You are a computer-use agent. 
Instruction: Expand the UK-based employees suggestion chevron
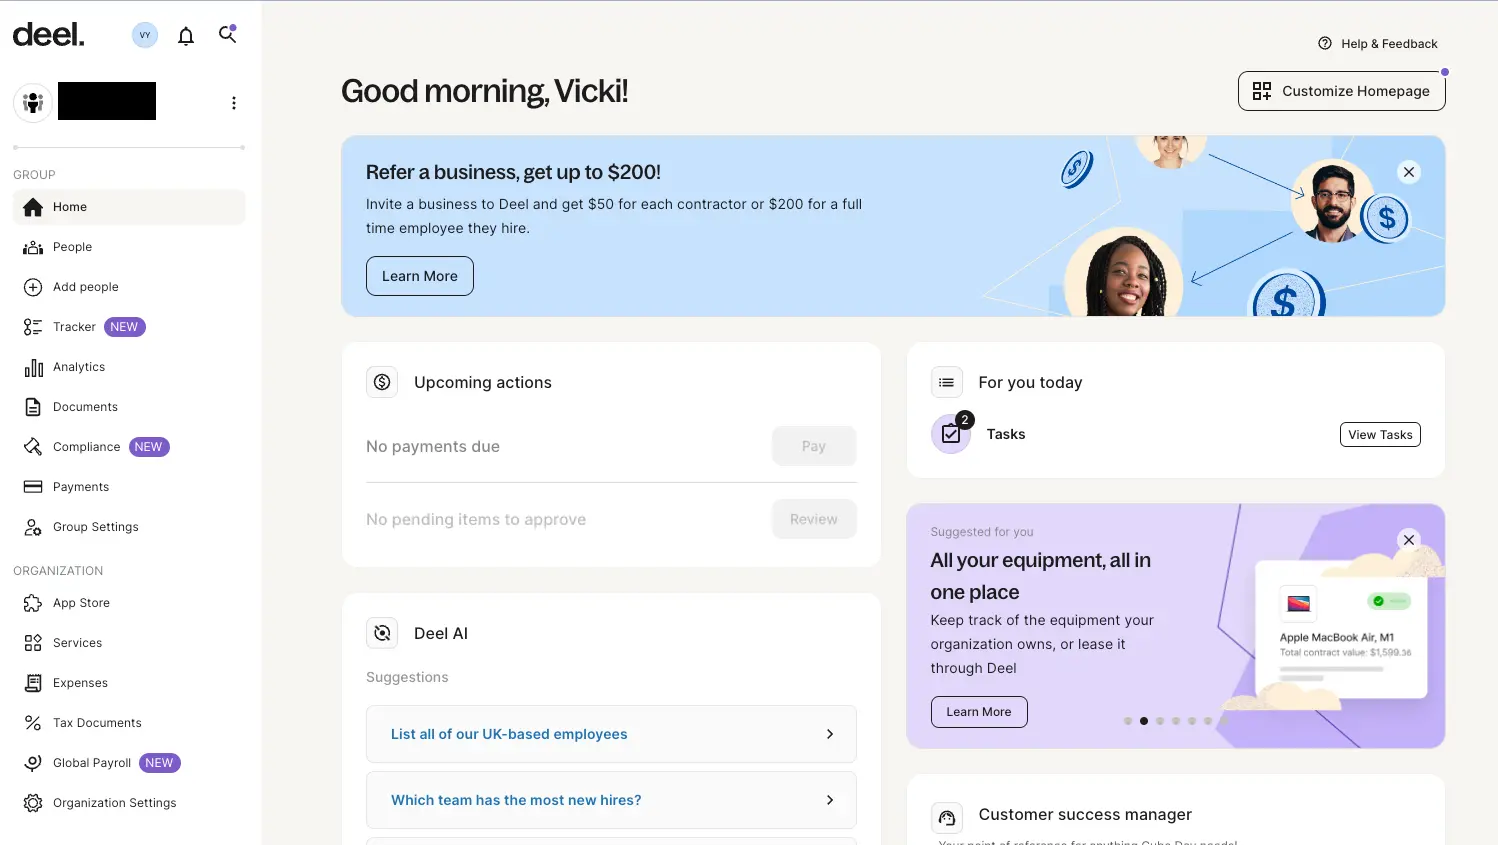tap(830, 733)
